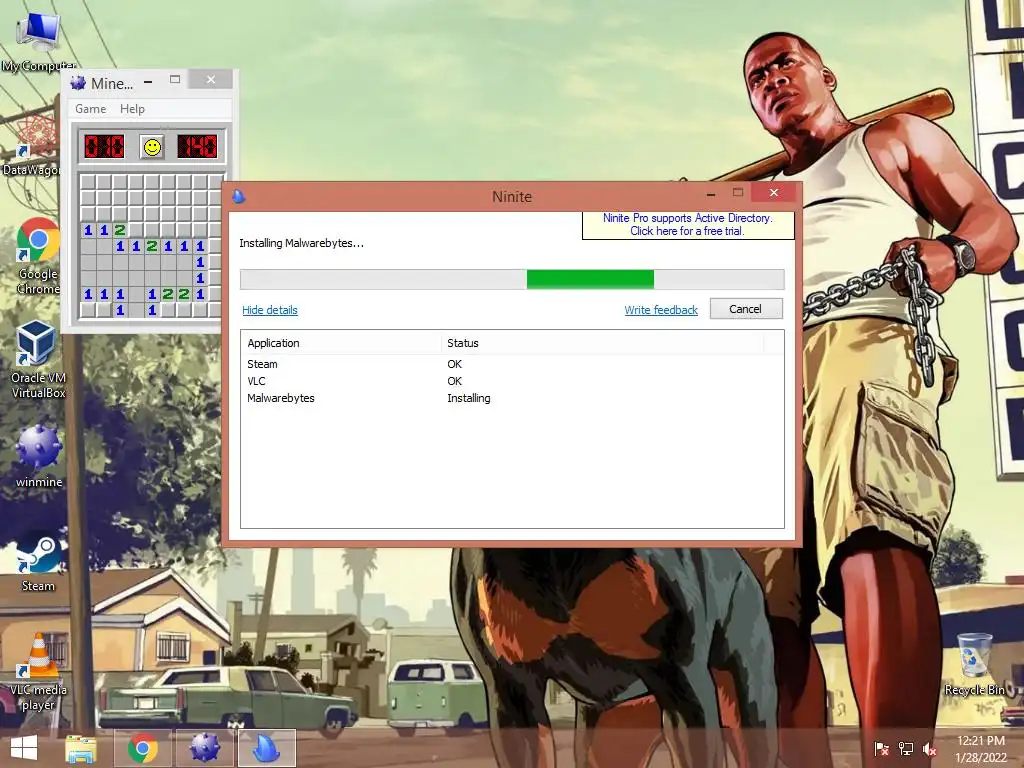Open Action Center flag tray icon
Screen dimensions: 1024x768
point(881,749)
